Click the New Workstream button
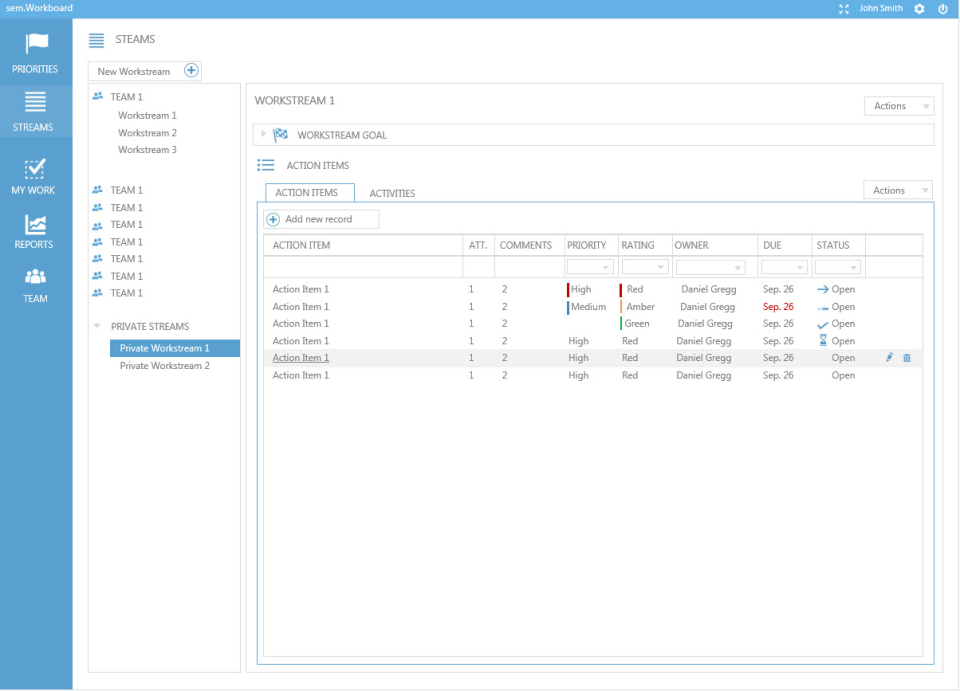The width and height of the screenshot is (960, 691). tap(145, 71)
